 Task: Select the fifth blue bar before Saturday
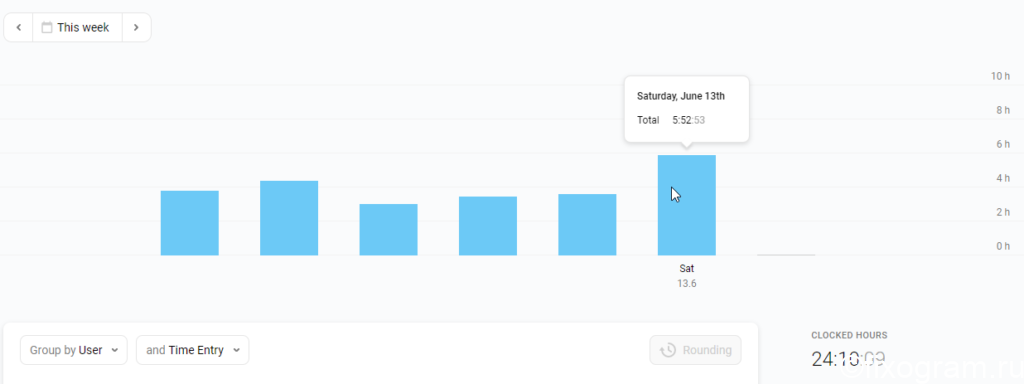[587, 225]
